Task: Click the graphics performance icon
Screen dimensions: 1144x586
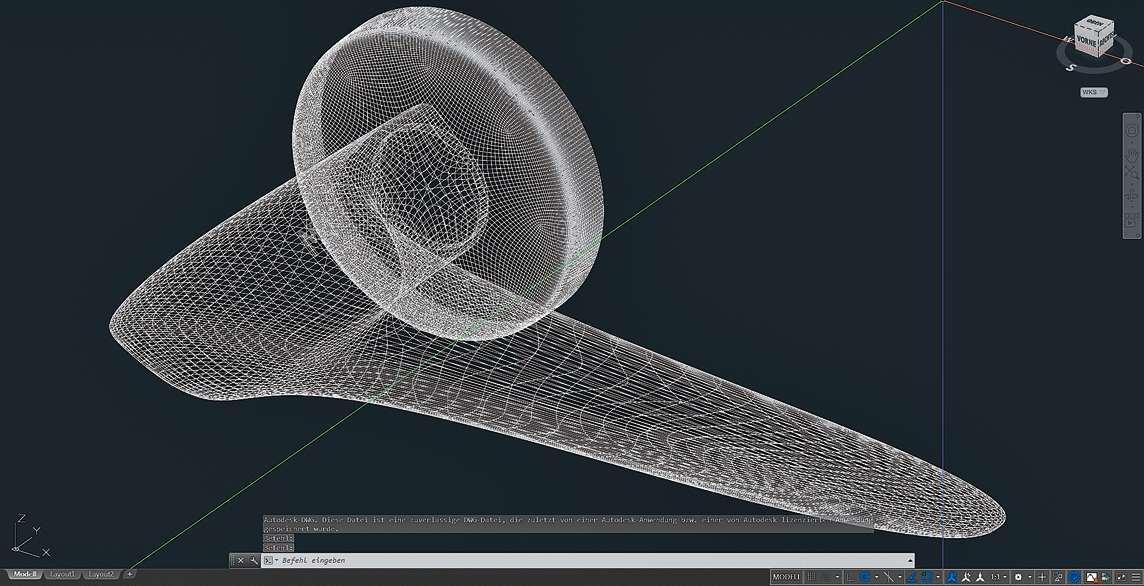Action: point(1093,577)
